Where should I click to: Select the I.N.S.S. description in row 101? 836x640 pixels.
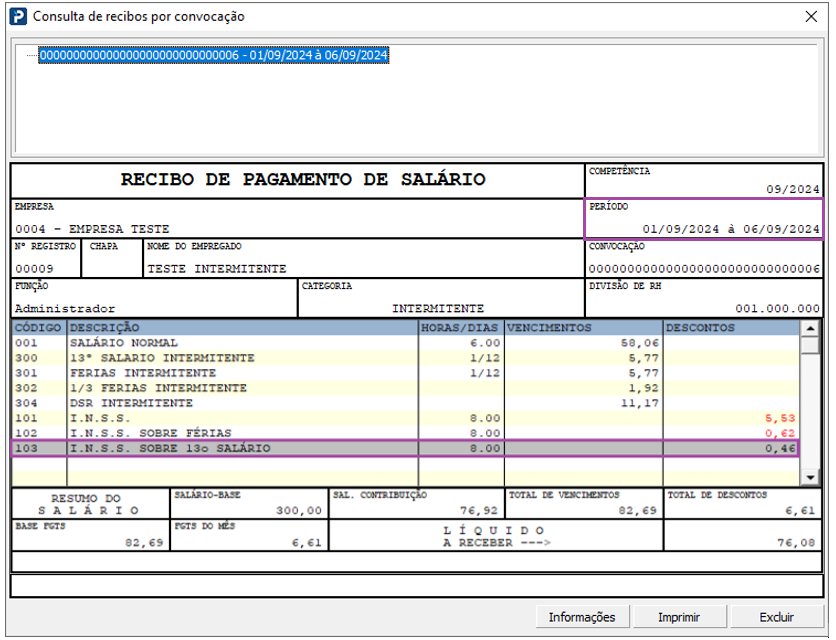[x=100, y=418]
